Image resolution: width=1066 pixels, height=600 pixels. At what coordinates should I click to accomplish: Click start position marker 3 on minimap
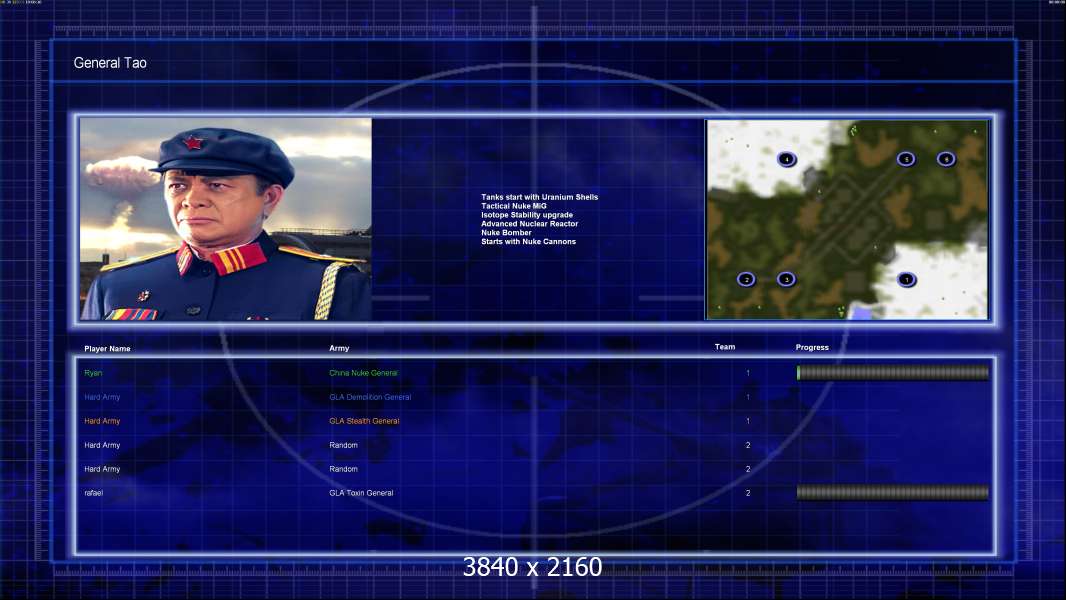pyautogui.click(x=786, y=279)
